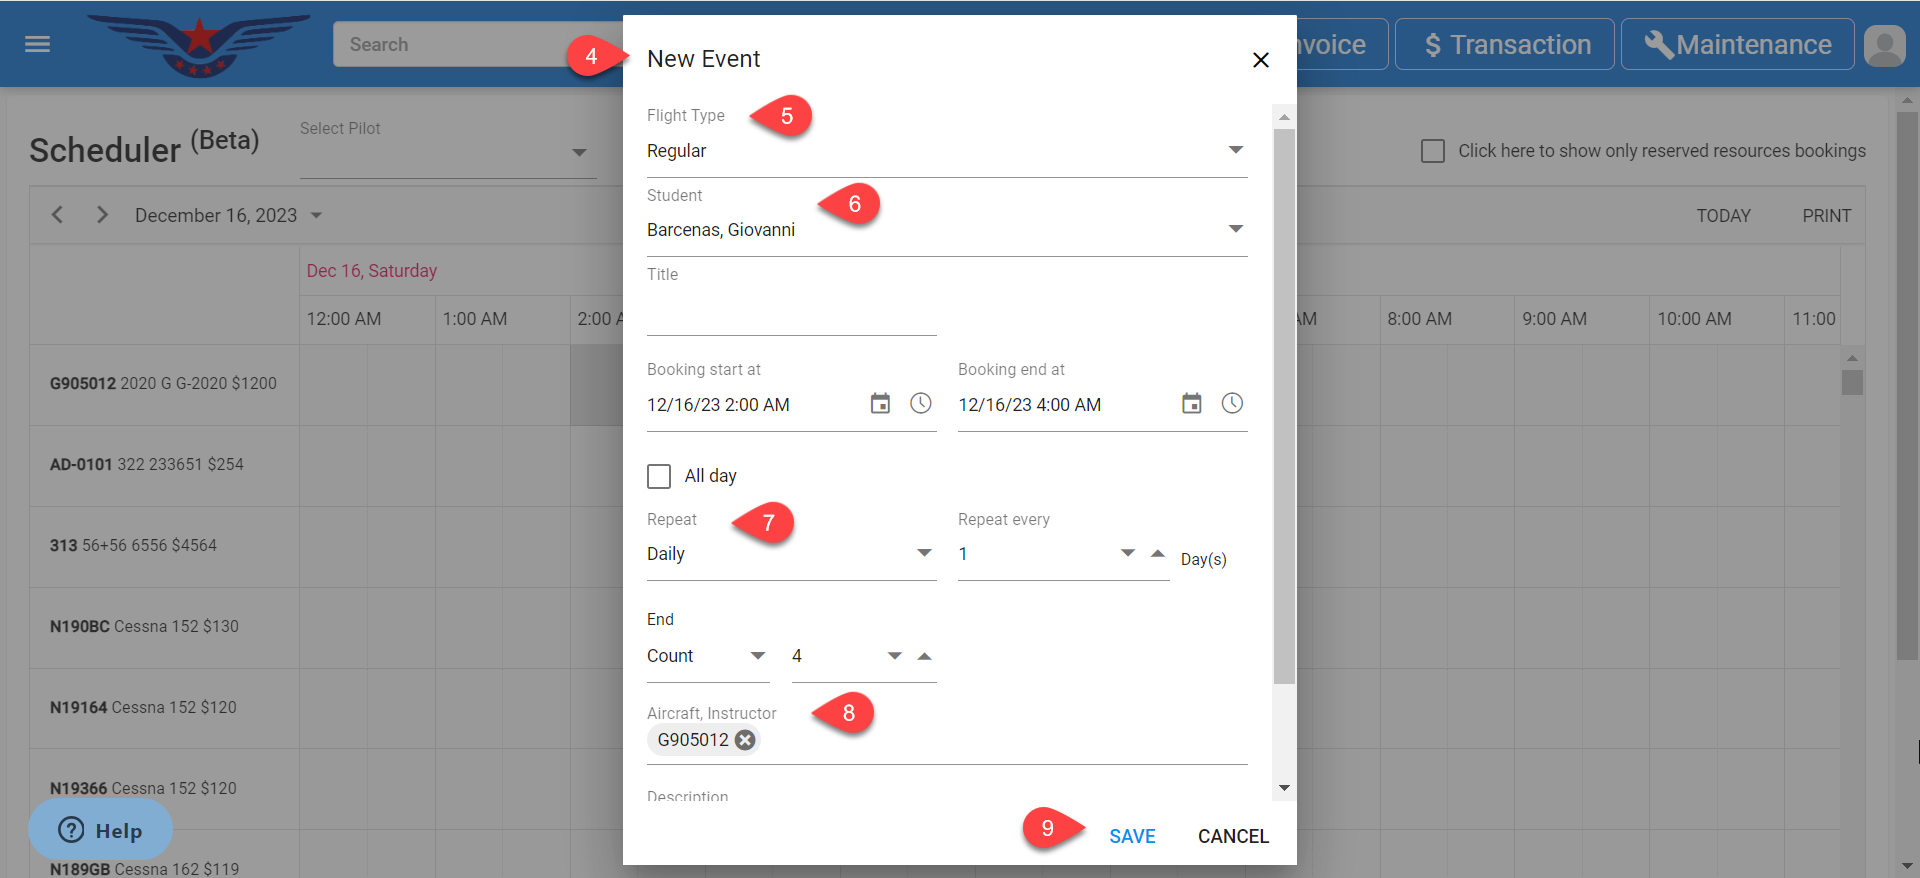Go to previous day in scheduler
Screen dimensions: 1920x878
(58, 215)
